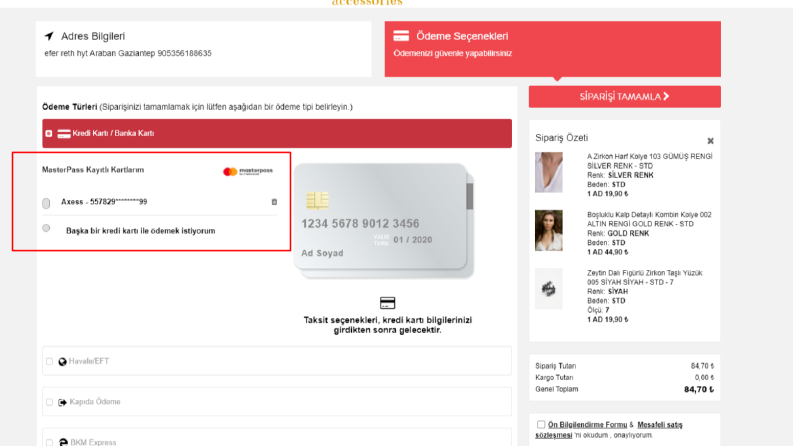The width and height of the screenshot is (793, 446).
Task: Accept the Ön Bilgilendirme Formu agreement checkbox
Action: [541, 425]
